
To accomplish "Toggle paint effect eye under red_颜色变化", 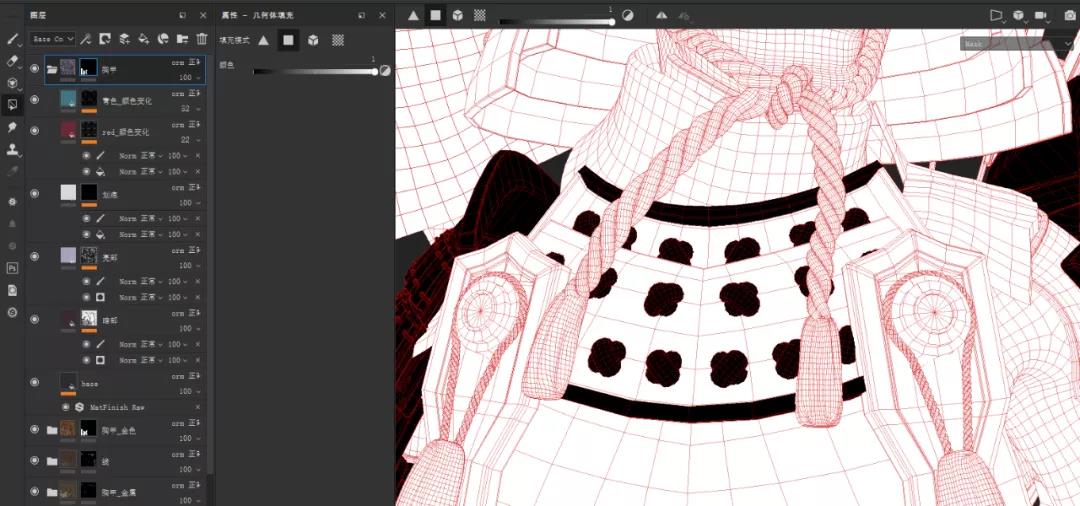I will click(86, 156).
